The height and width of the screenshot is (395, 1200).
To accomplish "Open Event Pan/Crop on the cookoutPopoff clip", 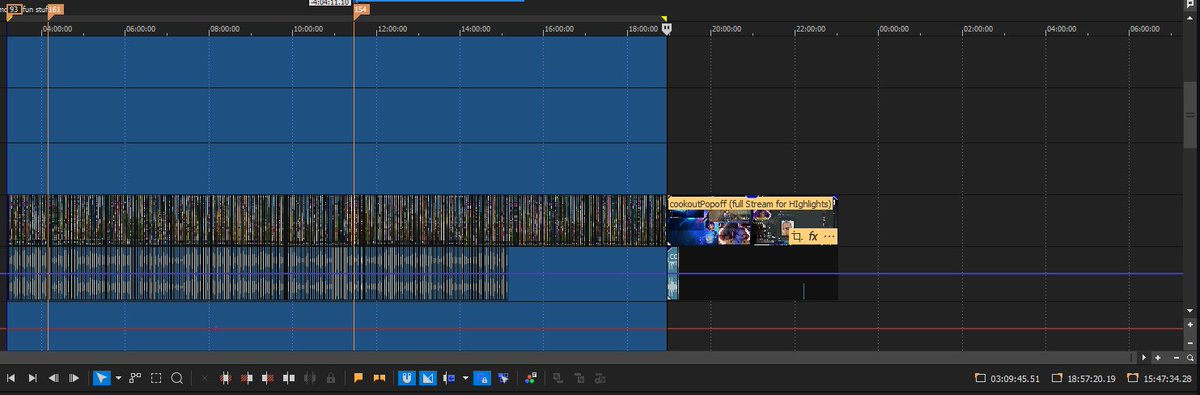I will pos(797,237).
